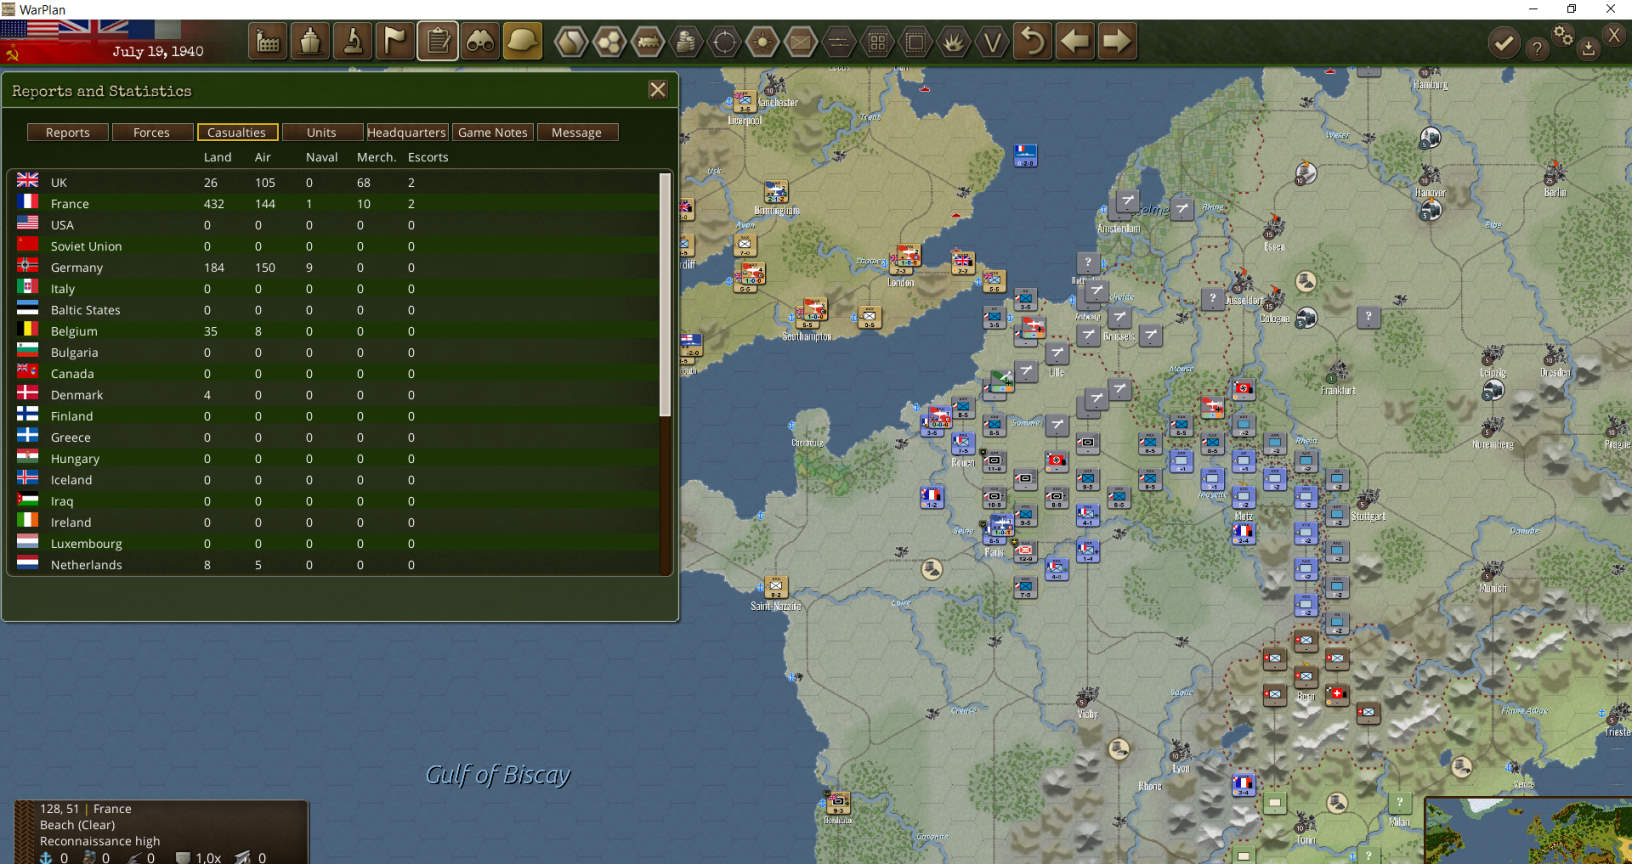The image size is (1632, 864).
Task: Click the Saint-Nazaire port label on map
Action: [775, 606]
